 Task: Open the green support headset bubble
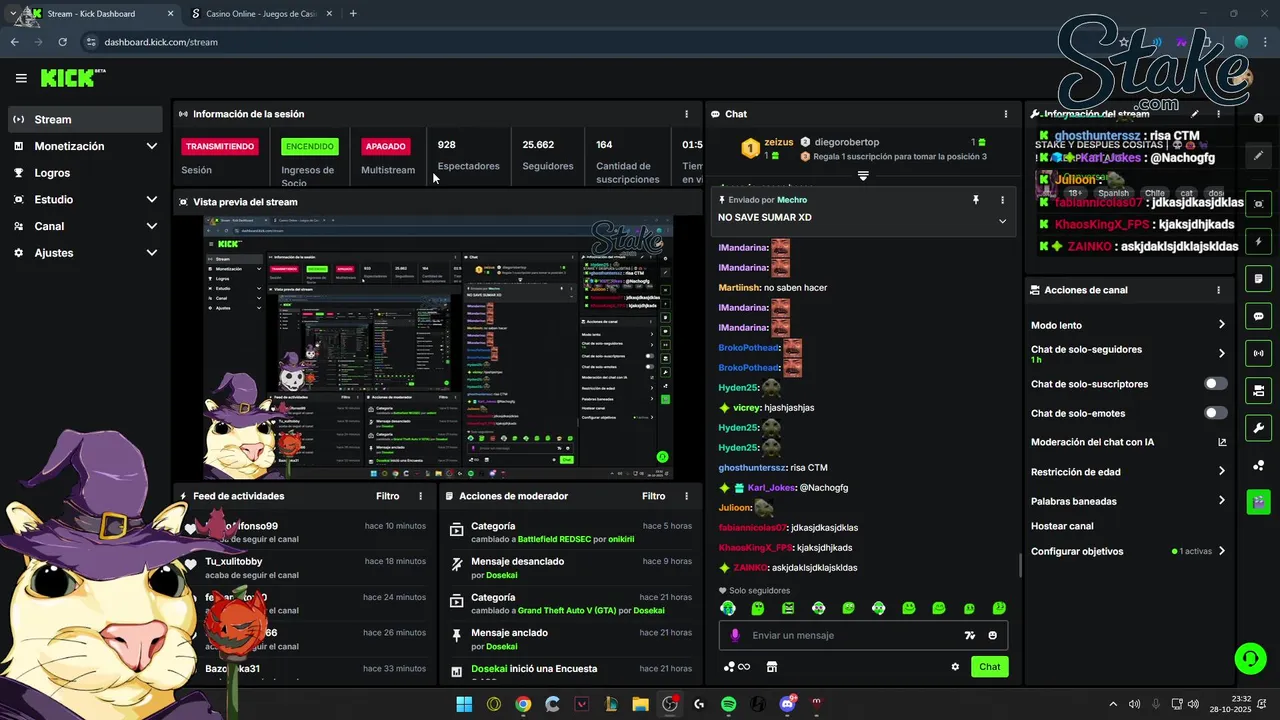pos(1250,658)
